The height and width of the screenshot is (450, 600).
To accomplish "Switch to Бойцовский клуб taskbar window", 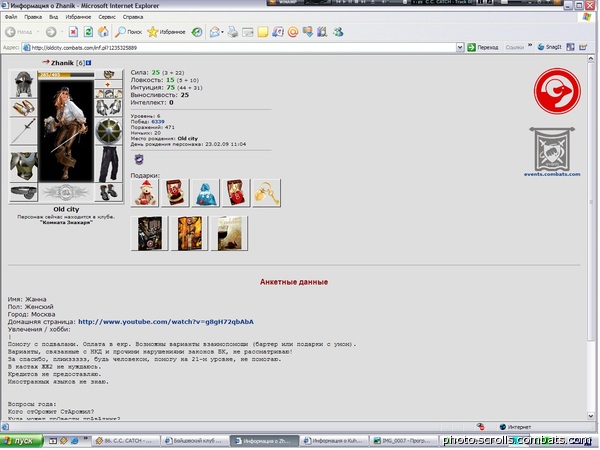I will [x=195, y=441].
